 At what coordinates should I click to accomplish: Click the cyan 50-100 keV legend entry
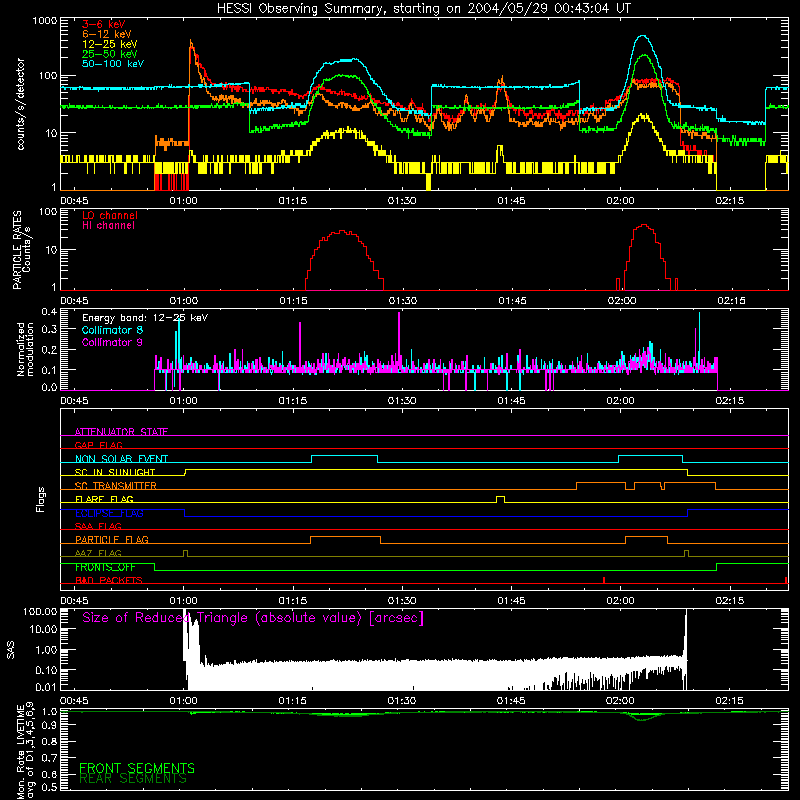tap(112, 64)
